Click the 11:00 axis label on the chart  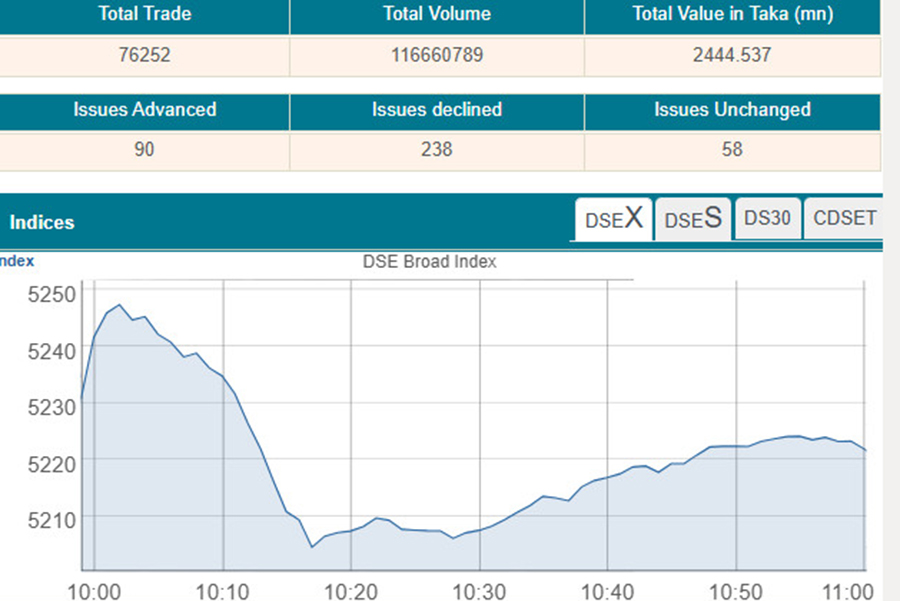click(x=849, y=590)
